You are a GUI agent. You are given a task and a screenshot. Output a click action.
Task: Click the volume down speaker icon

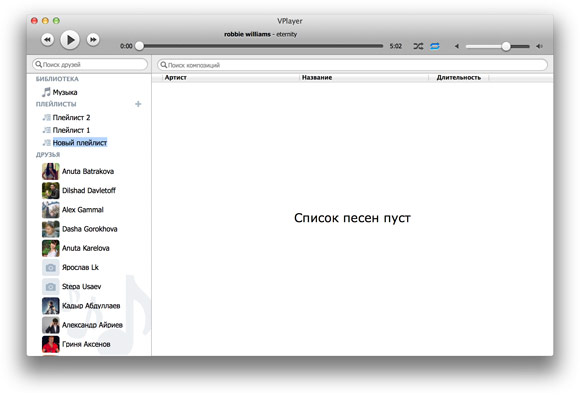coord(457,46)
